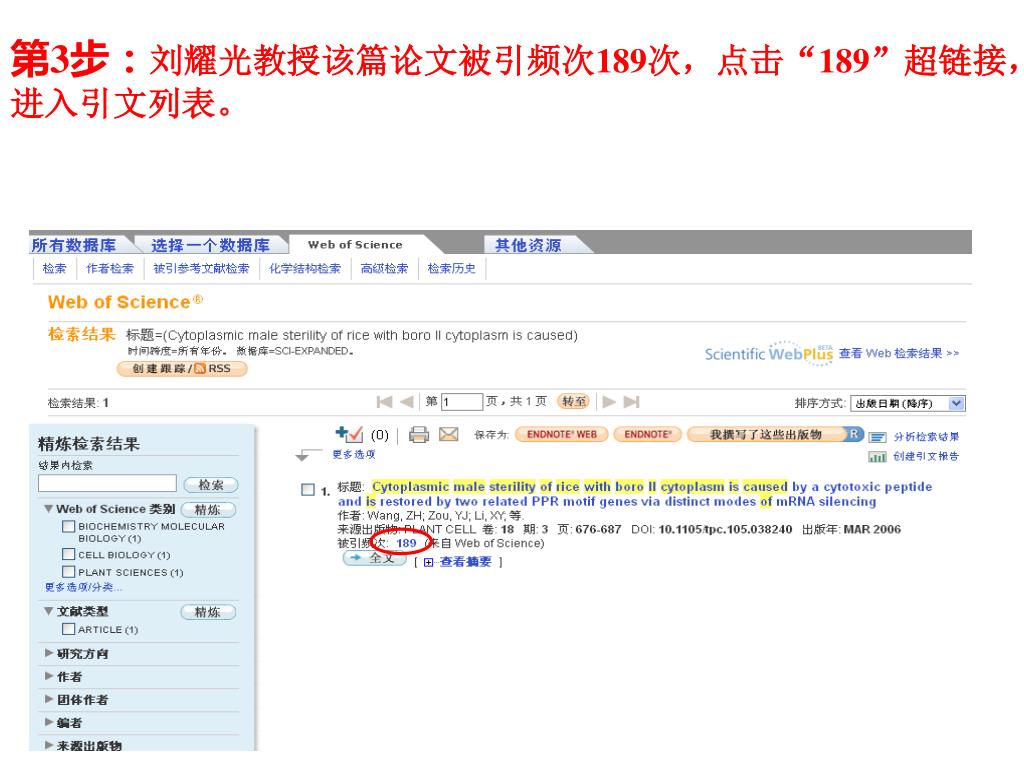
Task: Go to last page arrow icon
Action: (632, 402)
